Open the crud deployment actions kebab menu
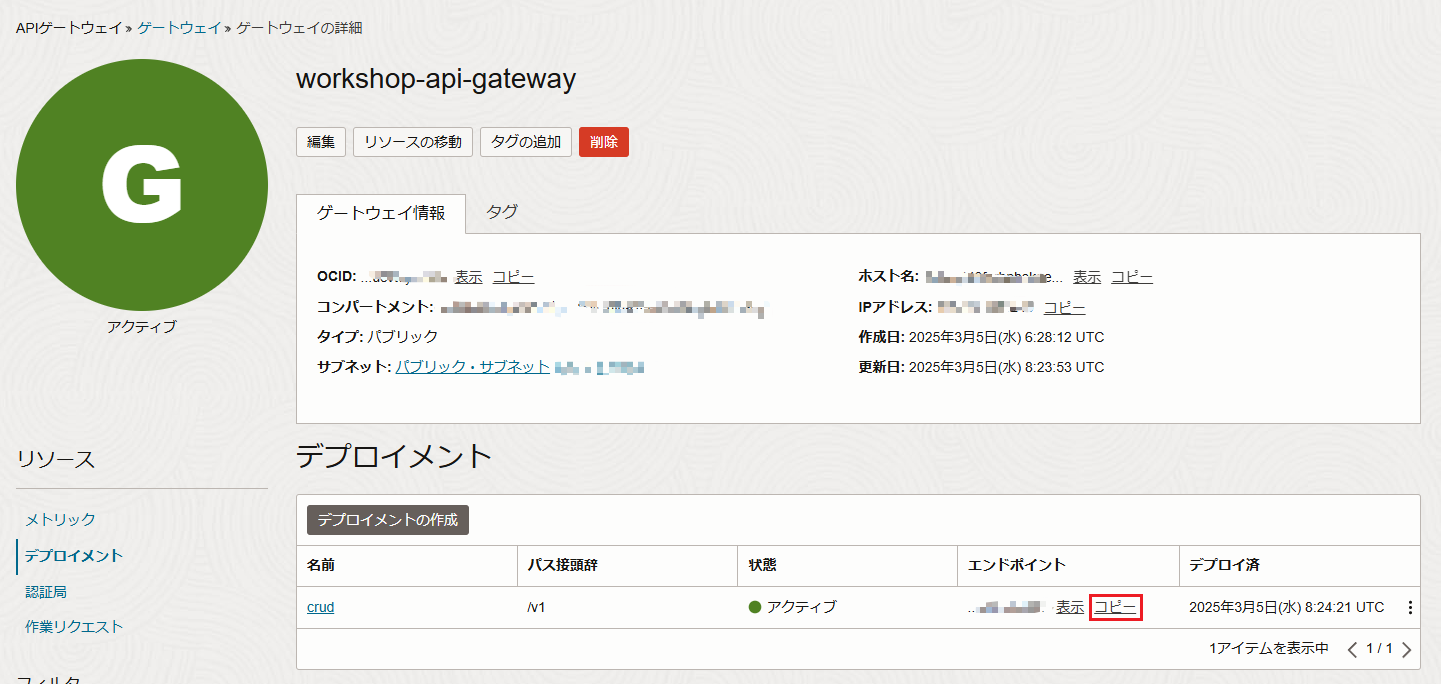This screenshot has width=1441, height=684. [x=1410, y=608]
